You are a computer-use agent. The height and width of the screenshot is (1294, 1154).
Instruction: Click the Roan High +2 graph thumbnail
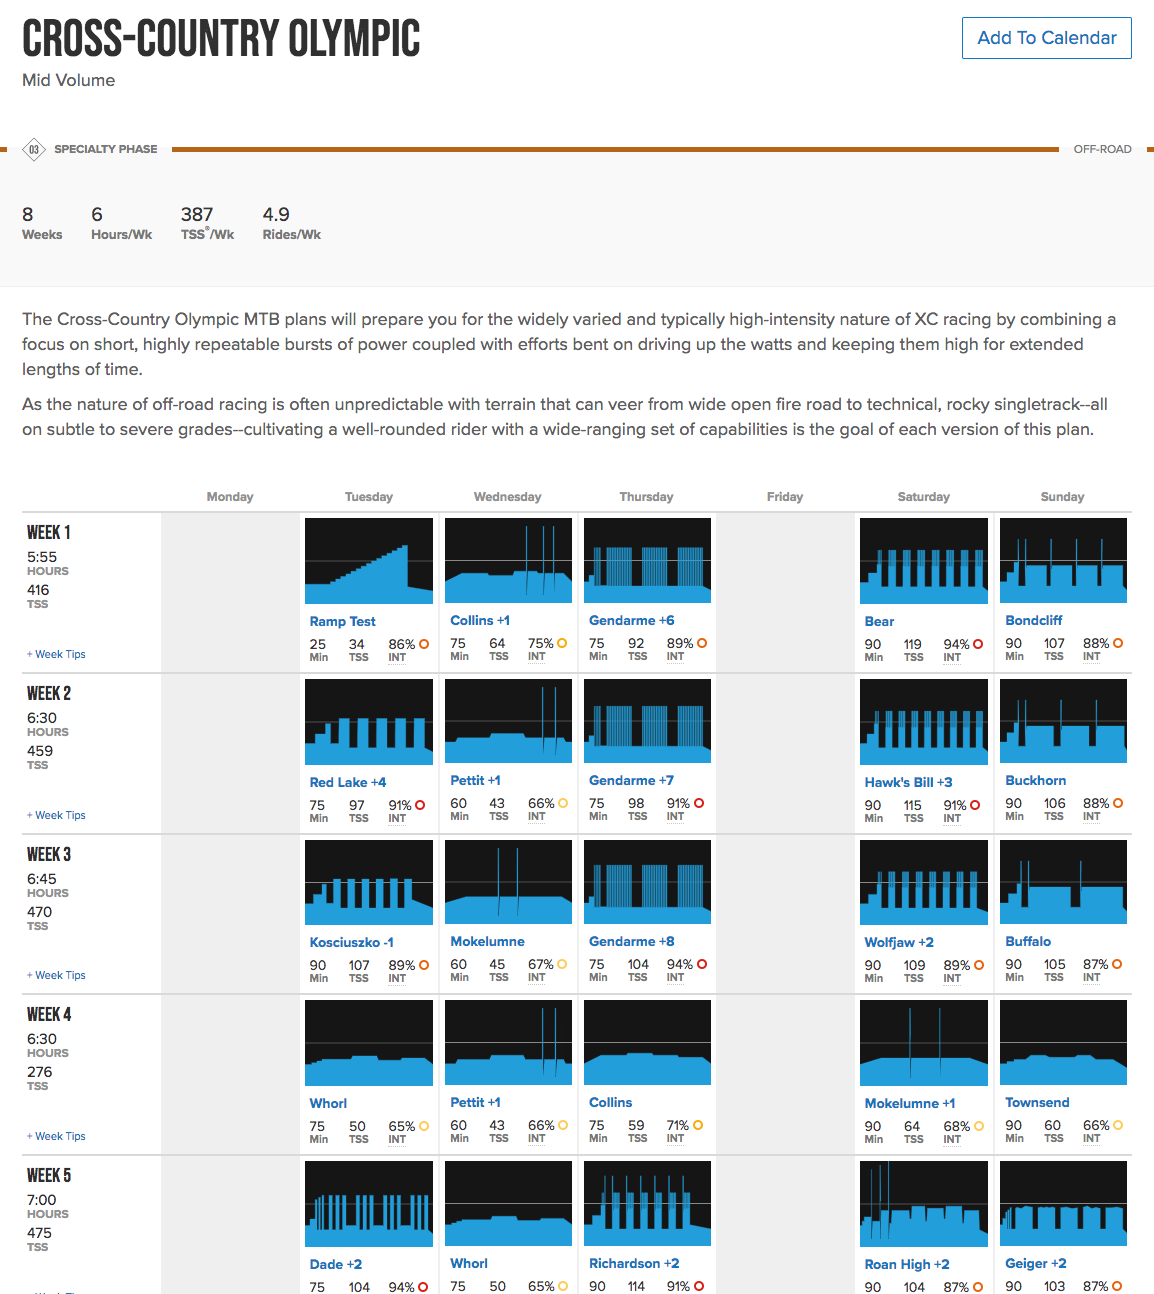point(924,1203)
